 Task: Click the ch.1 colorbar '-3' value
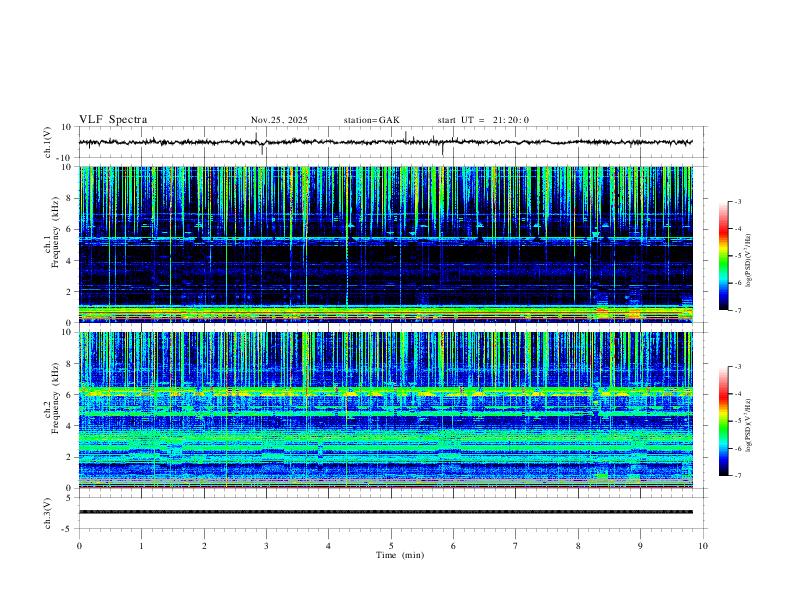click(x=738, y=201)
